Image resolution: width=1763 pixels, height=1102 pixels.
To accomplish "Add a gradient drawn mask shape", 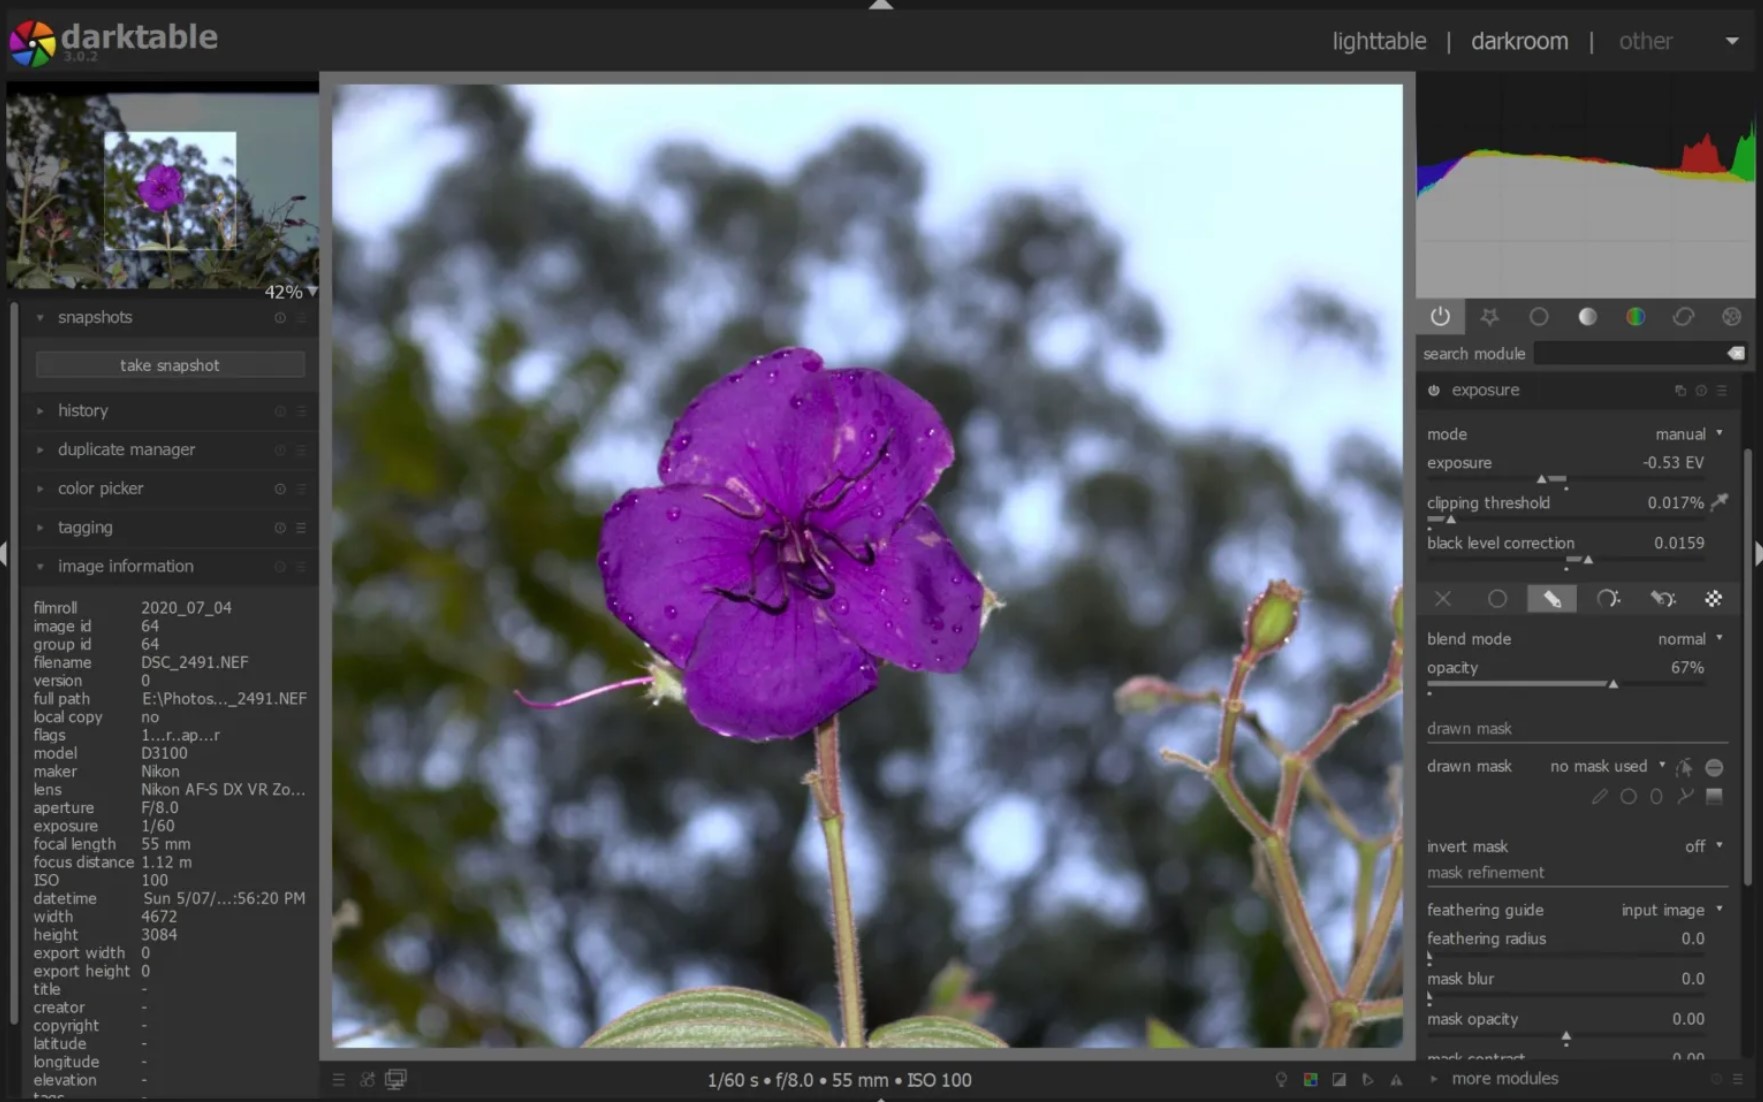I will [1714, 797].
